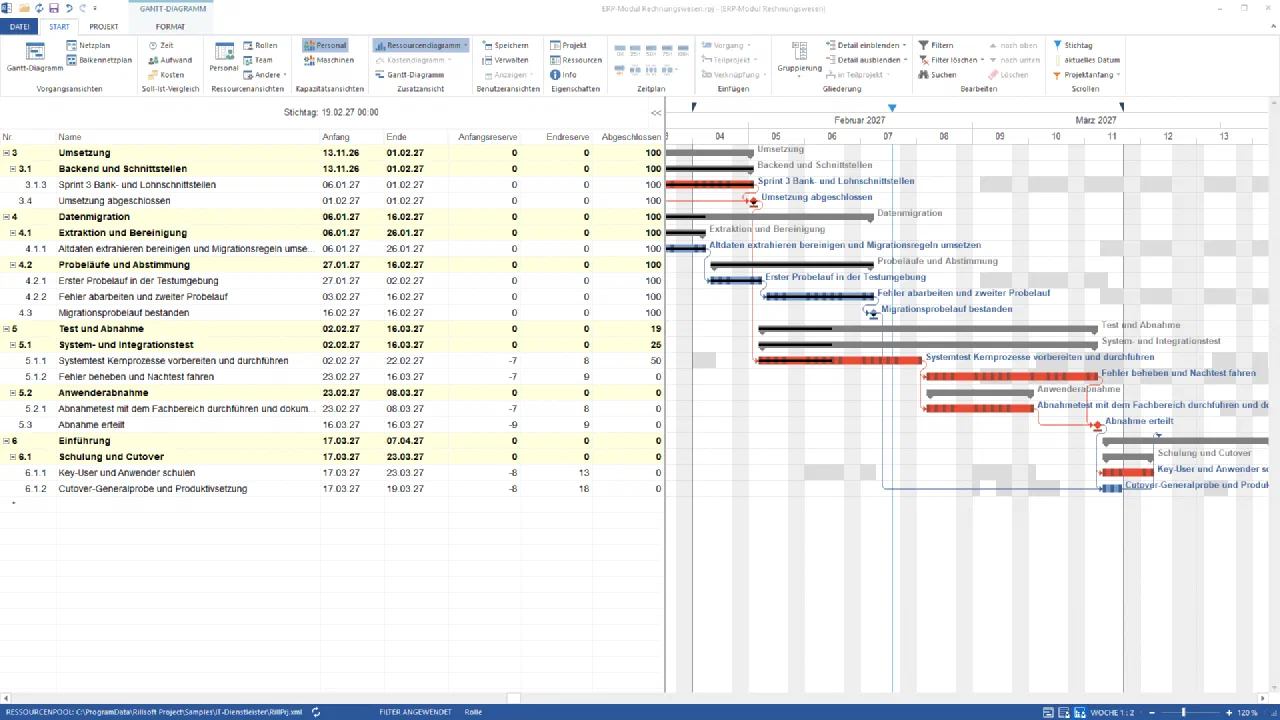Open Ressourcen properties
The width and height of the screenshot is (1280, 720).
(x=575, y=60)
